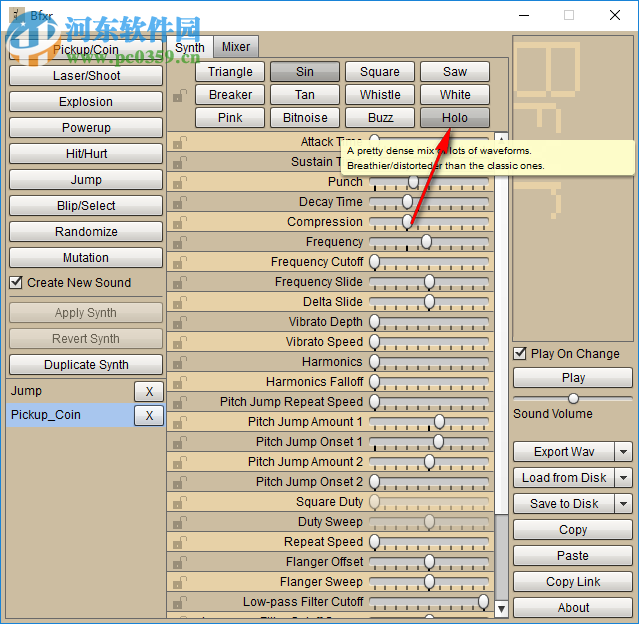The width and height of the screenshot is (639, 624).
Task: Click the Paste button
Action: (x=573, y=556)
